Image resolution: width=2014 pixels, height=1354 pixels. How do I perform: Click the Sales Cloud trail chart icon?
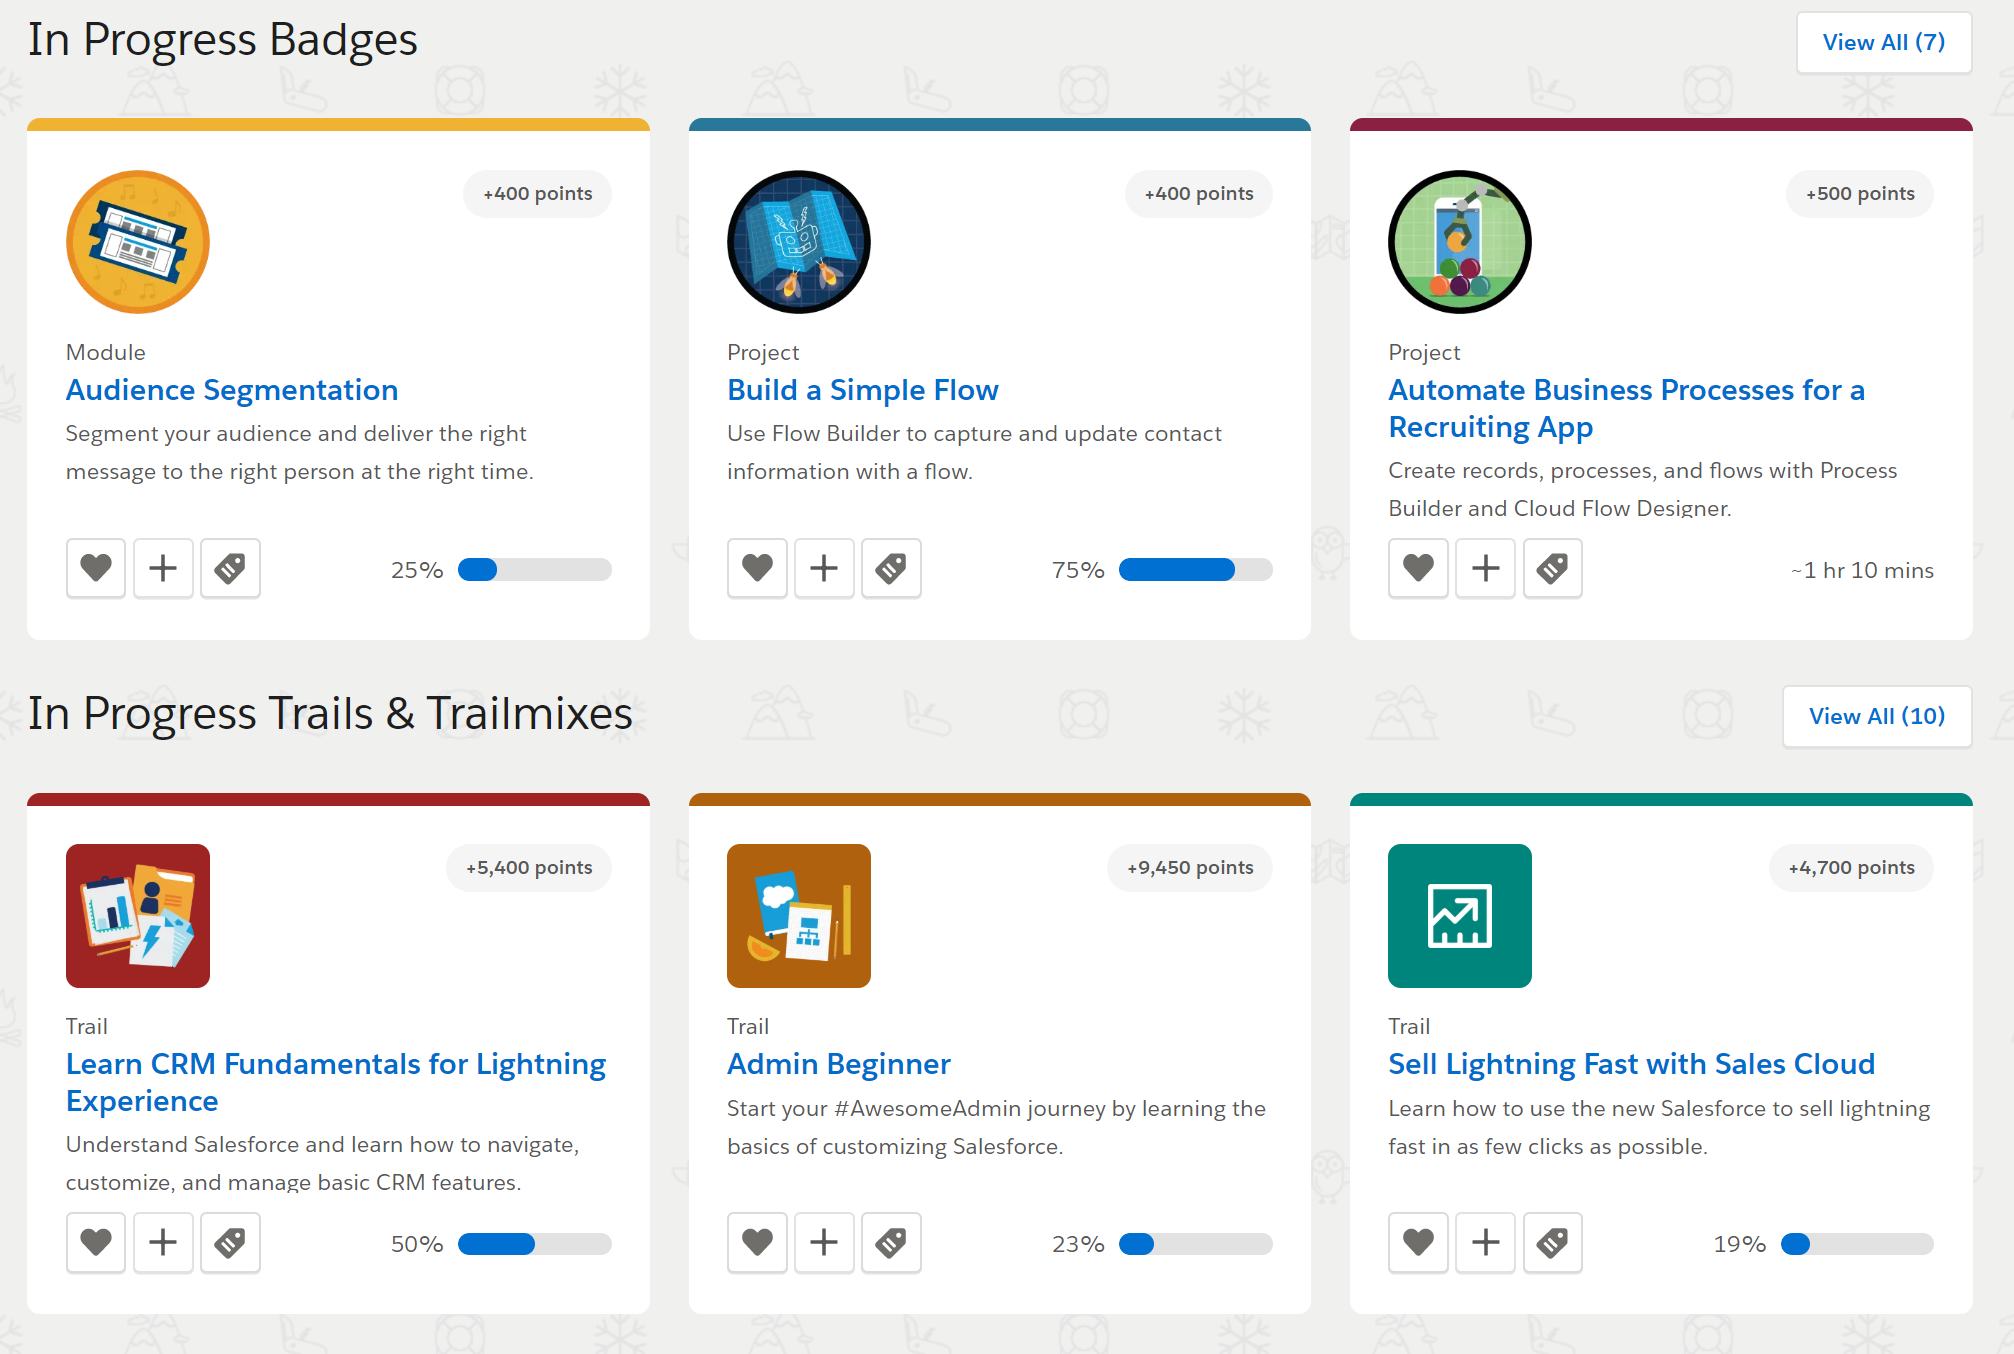tap(1460, 916)
